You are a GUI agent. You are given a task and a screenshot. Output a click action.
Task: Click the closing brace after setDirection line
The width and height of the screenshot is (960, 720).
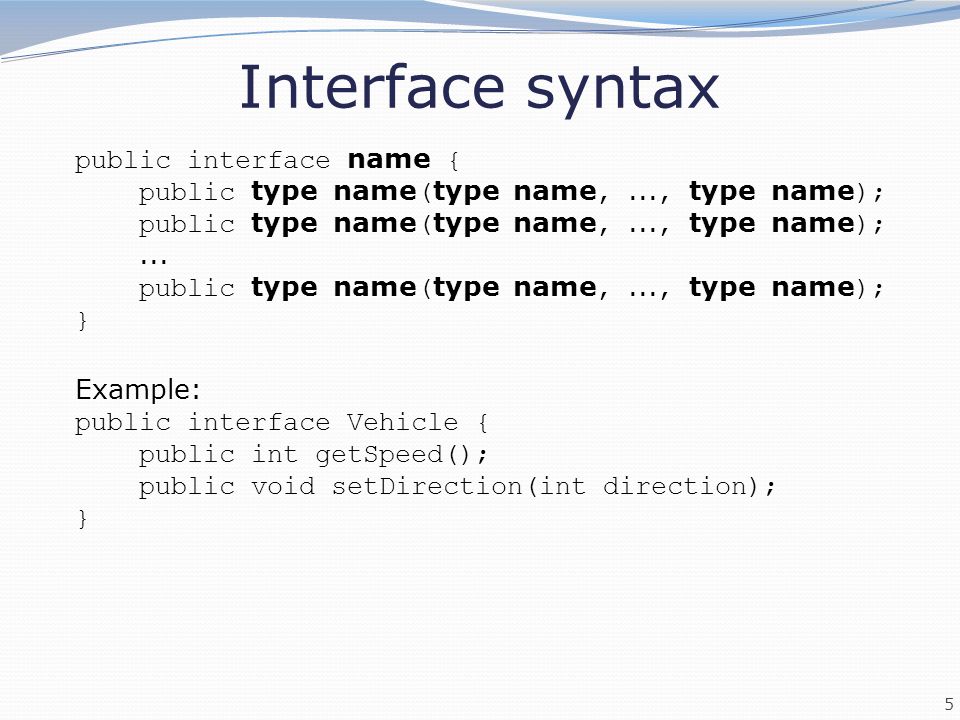83,519
